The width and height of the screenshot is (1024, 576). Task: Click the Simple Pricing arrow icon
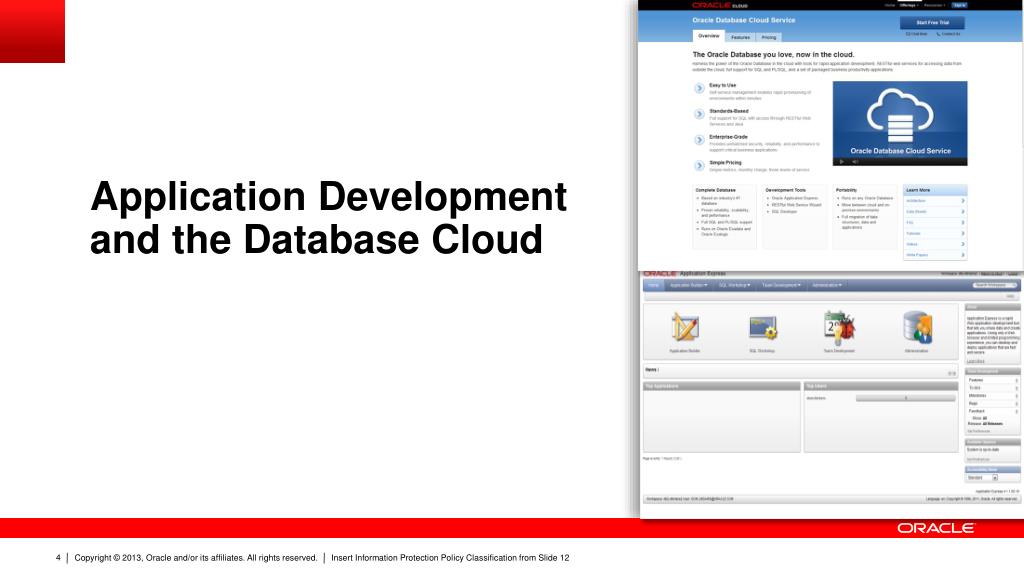(699, 165)
